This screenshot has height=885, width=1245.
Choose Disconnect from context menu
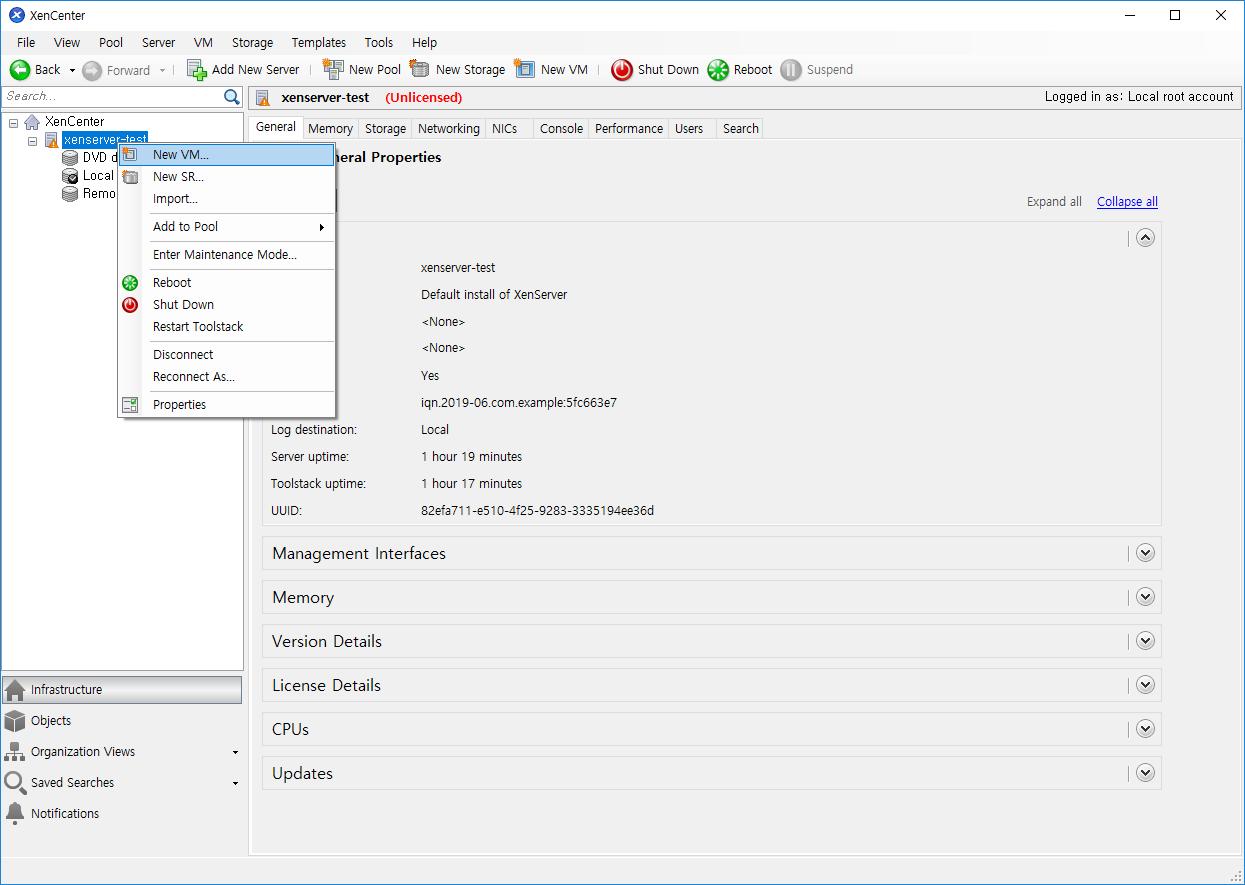click(x=226, y=355)
